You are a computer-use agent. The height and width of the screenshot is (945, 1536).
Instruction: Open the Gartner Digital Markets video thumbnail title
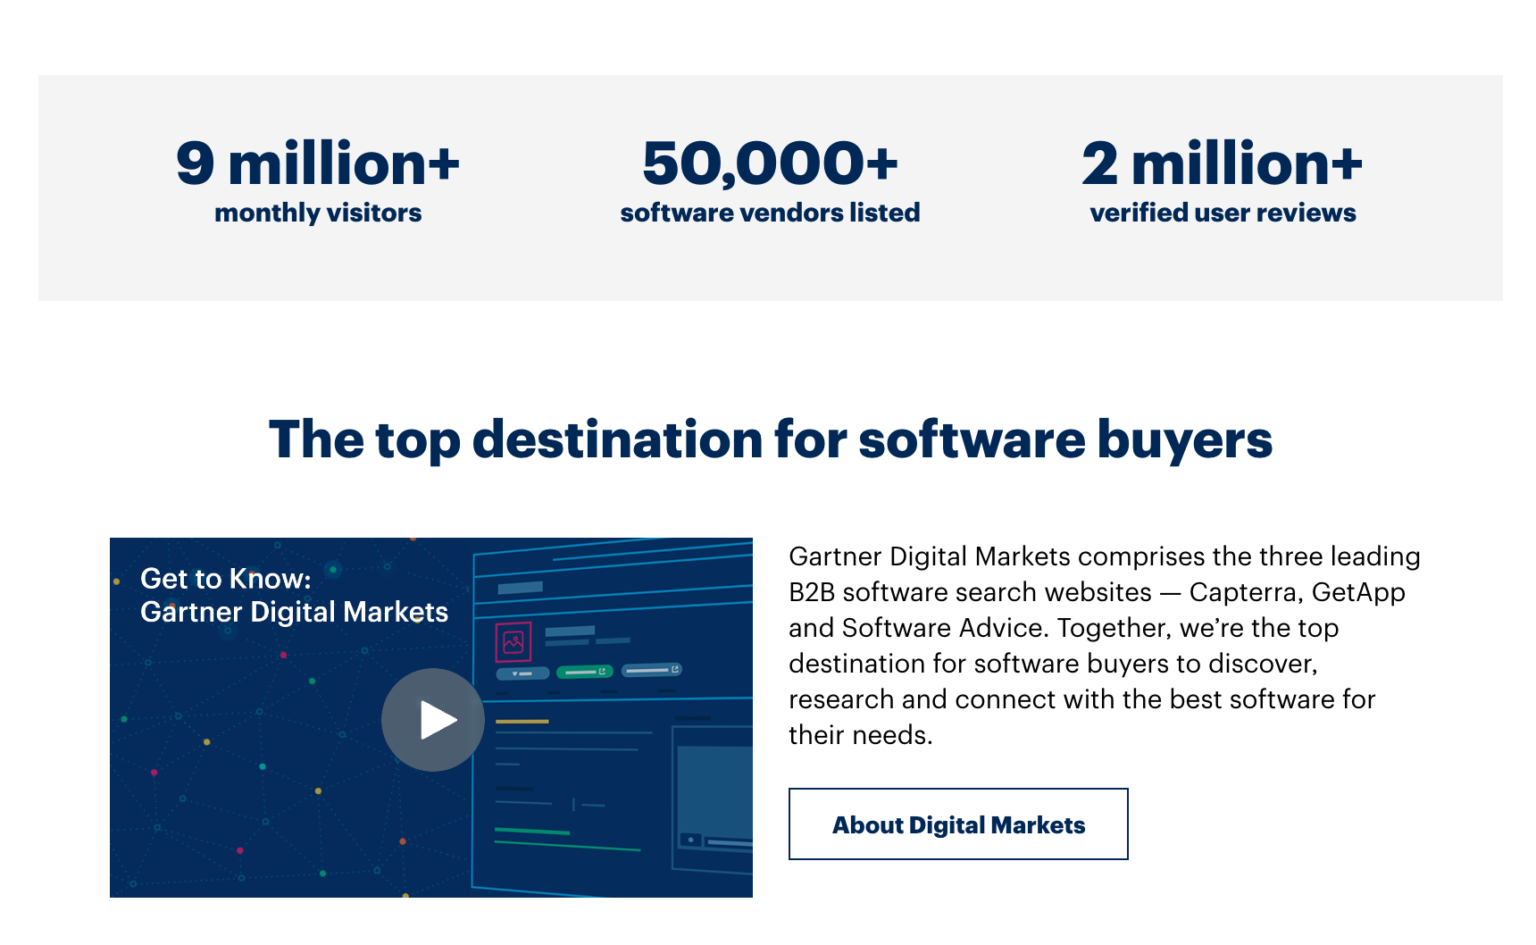click(x=294, y=595)
